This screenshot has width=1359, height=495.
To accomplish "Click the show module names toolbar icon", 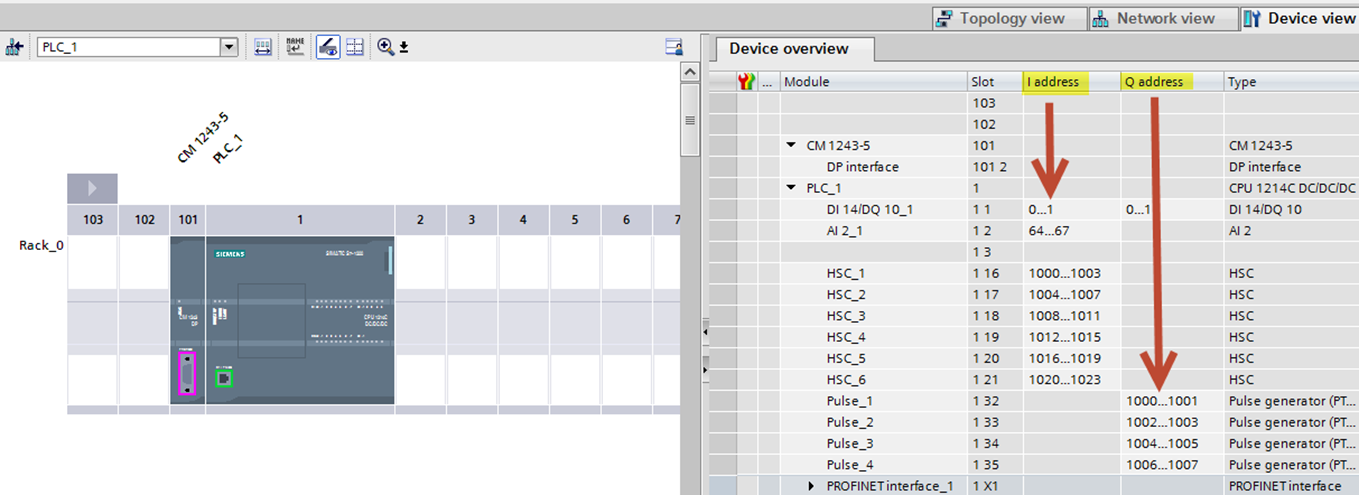I will pos(295,47).
